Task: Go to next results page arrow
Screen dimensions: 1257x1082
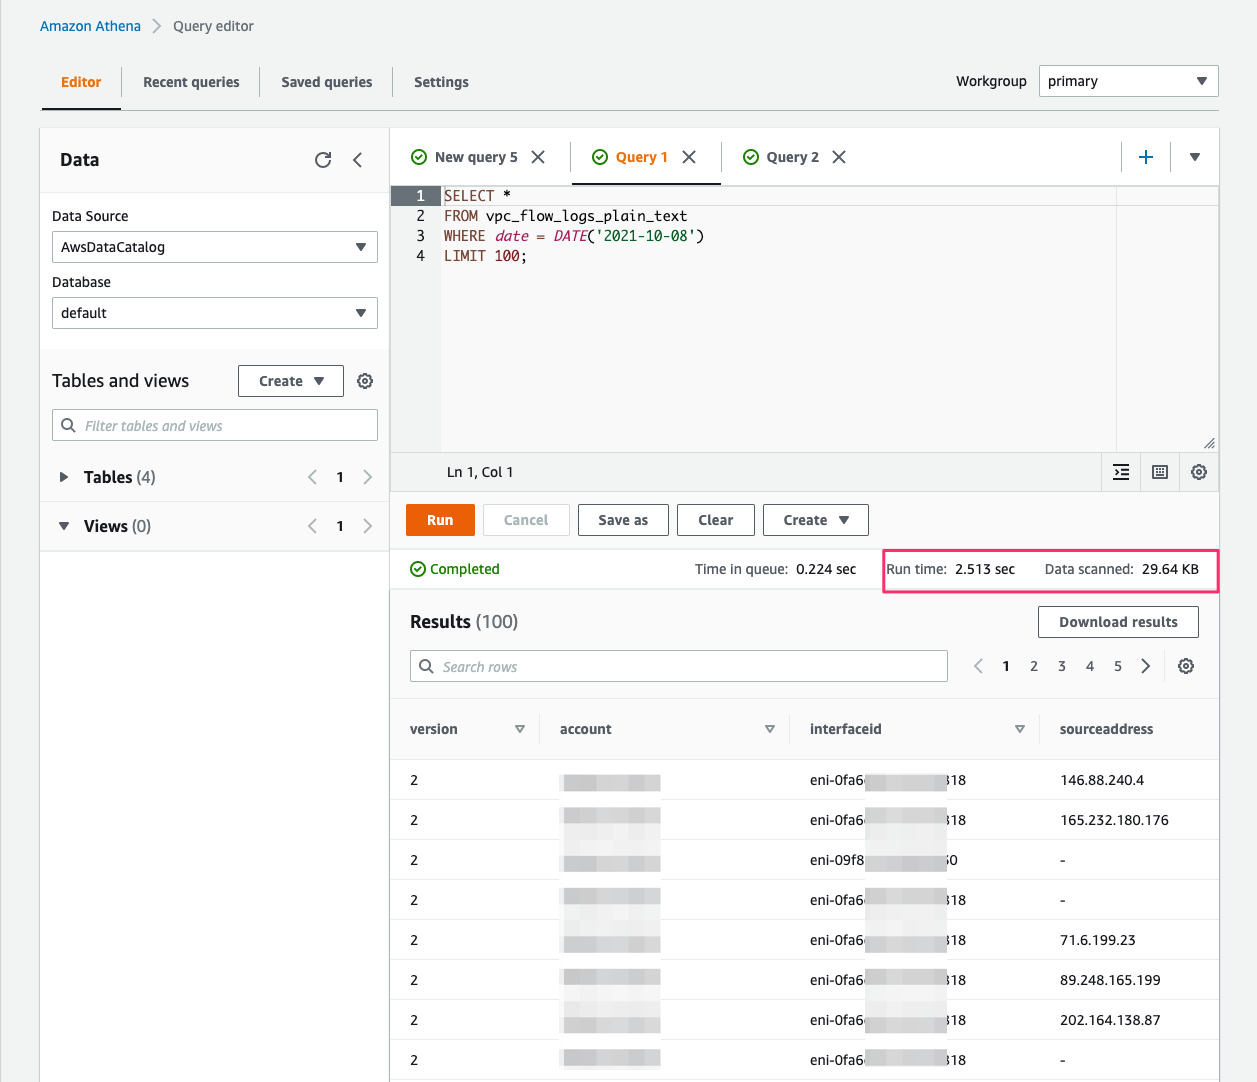Action: [1146, 666]
